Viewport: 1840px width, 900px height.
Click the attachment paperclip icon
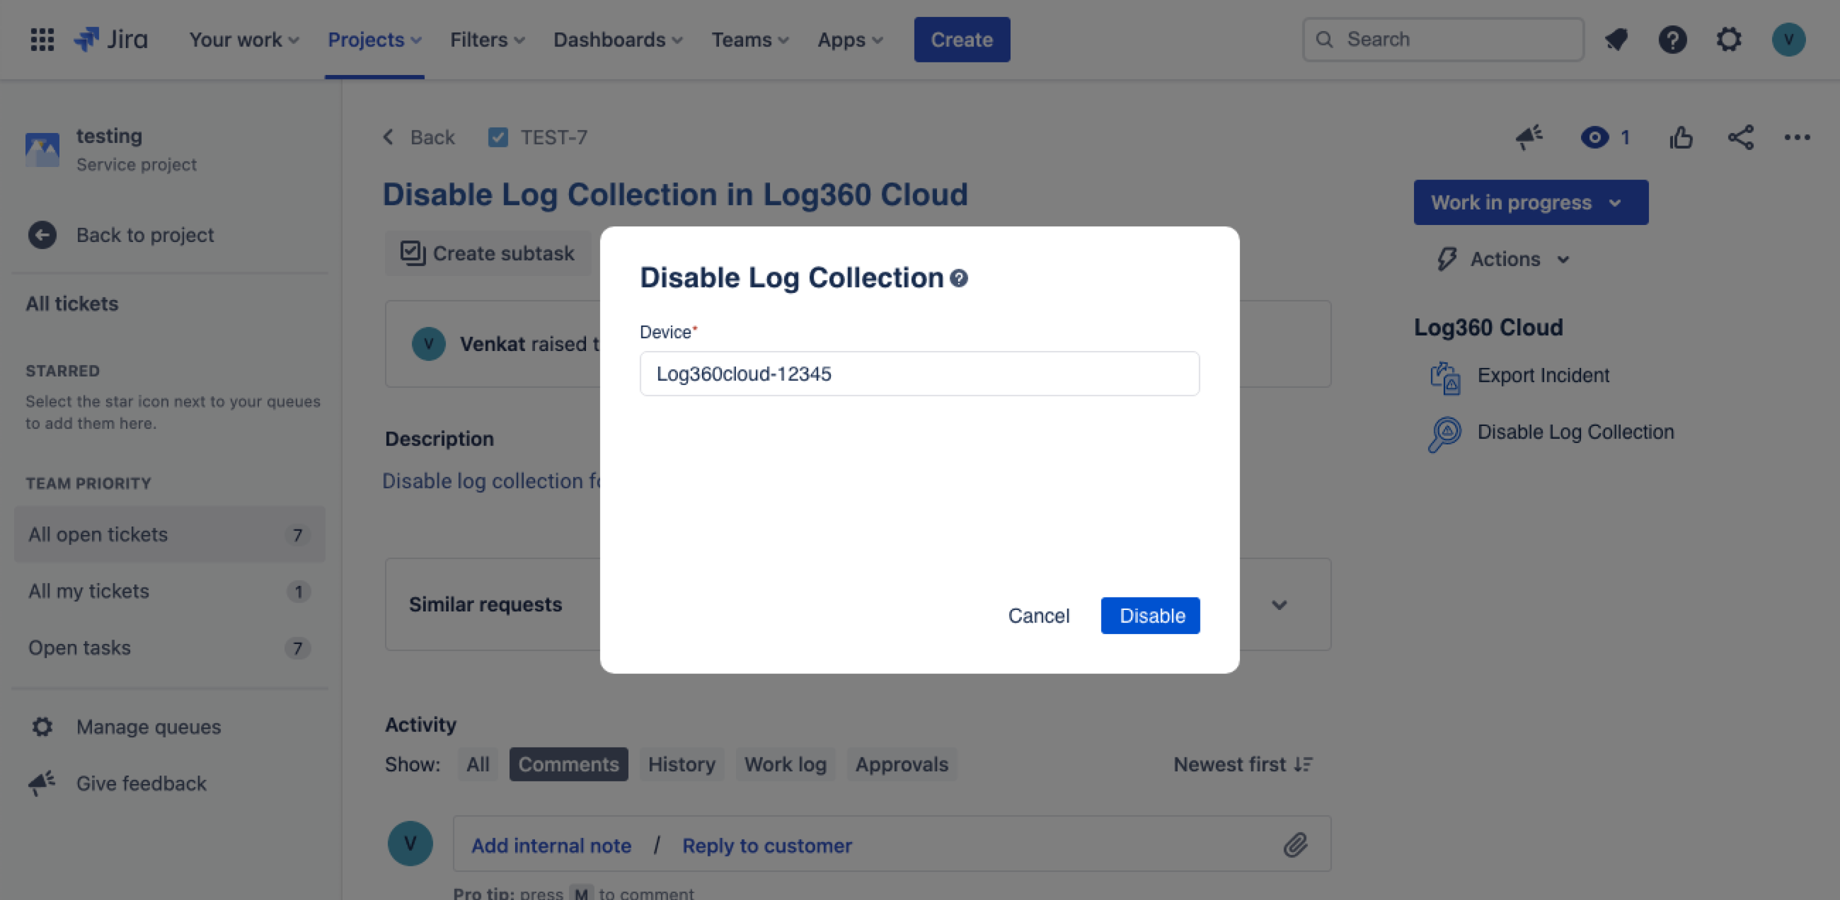coord(1295,845)
